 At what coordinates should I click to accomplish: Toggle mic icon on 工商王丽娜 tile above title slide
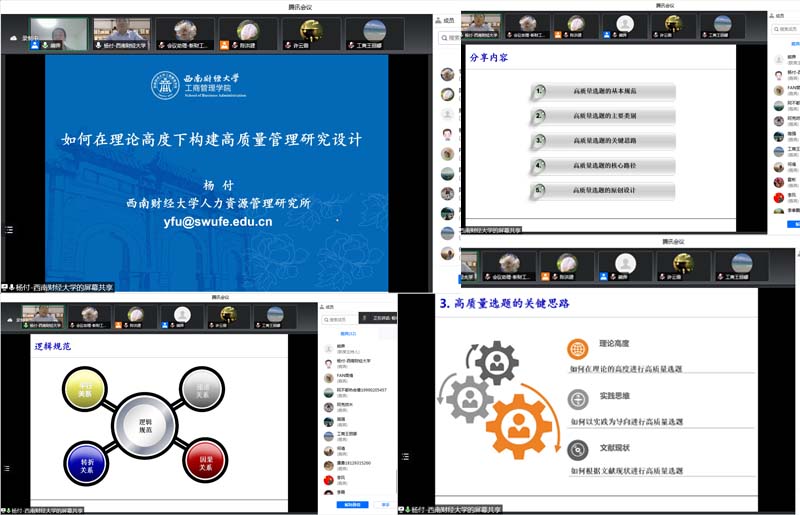(x=351, y=46)
